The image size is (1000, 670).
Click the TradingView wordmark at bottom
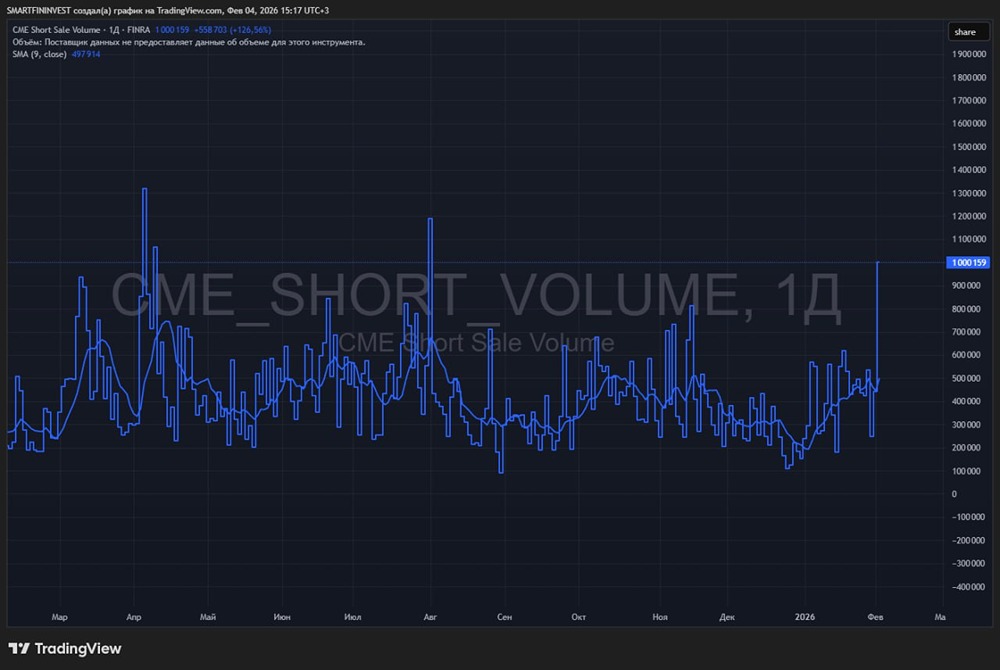(x=78, y=649)
